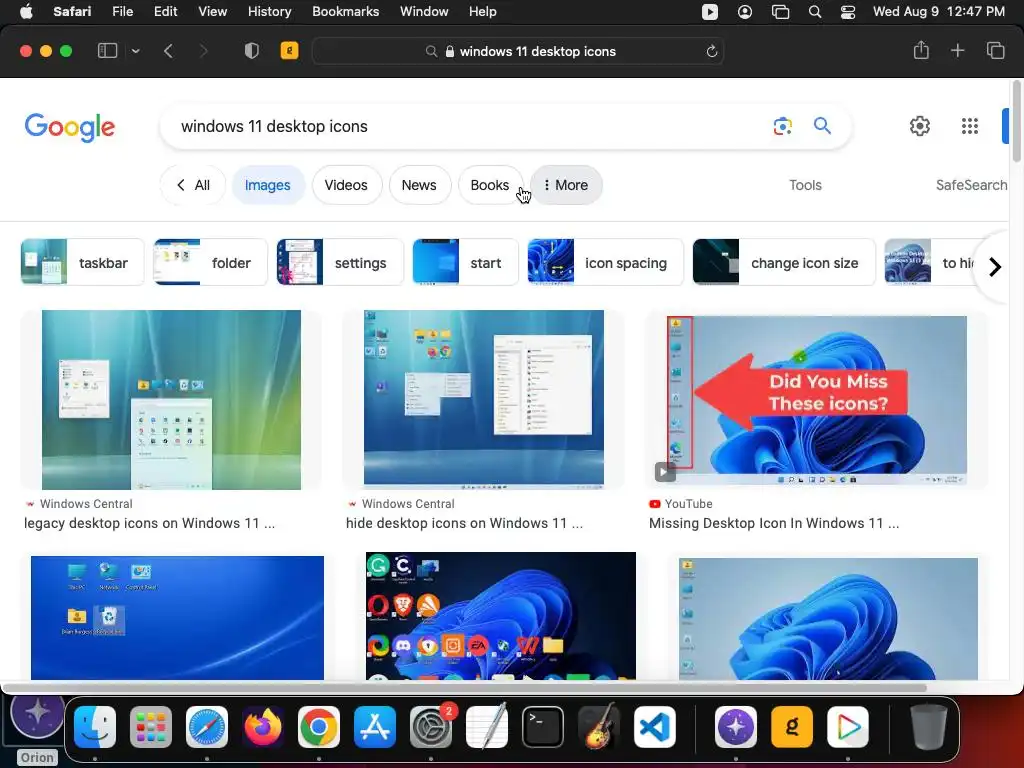Expand the More search categories menu
Viewport: 1024px width, 768px height.
566,185
